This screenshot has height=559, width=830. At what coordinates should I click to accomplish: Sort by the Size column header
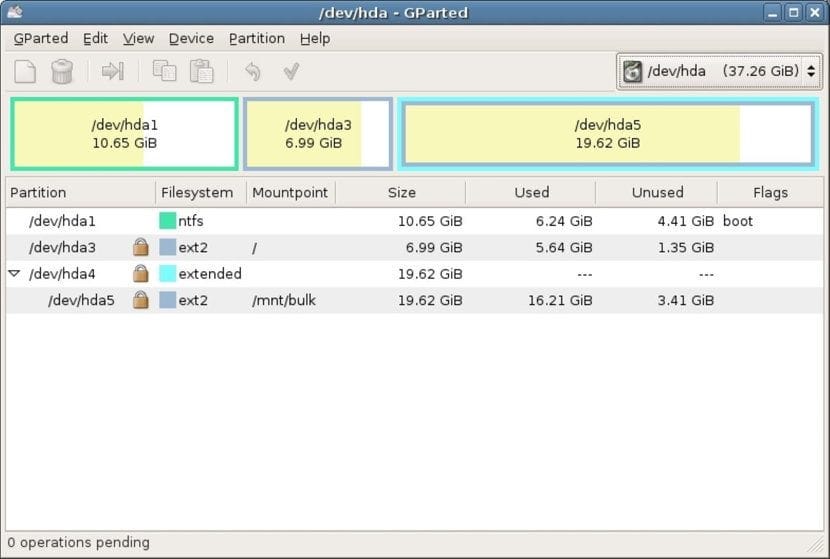click(401, 193)
